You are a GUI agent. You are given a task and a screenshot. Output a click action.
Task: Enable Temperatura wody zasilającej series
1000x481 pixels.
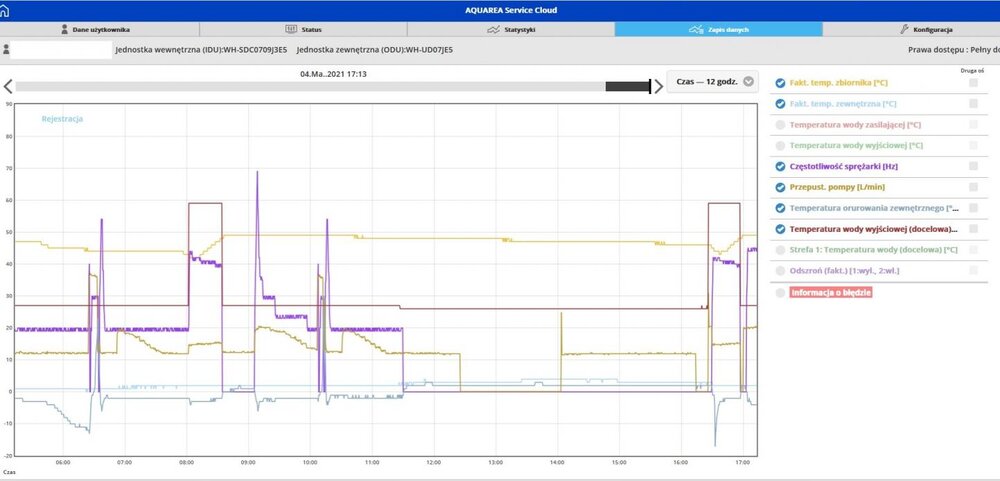(780, 124)
